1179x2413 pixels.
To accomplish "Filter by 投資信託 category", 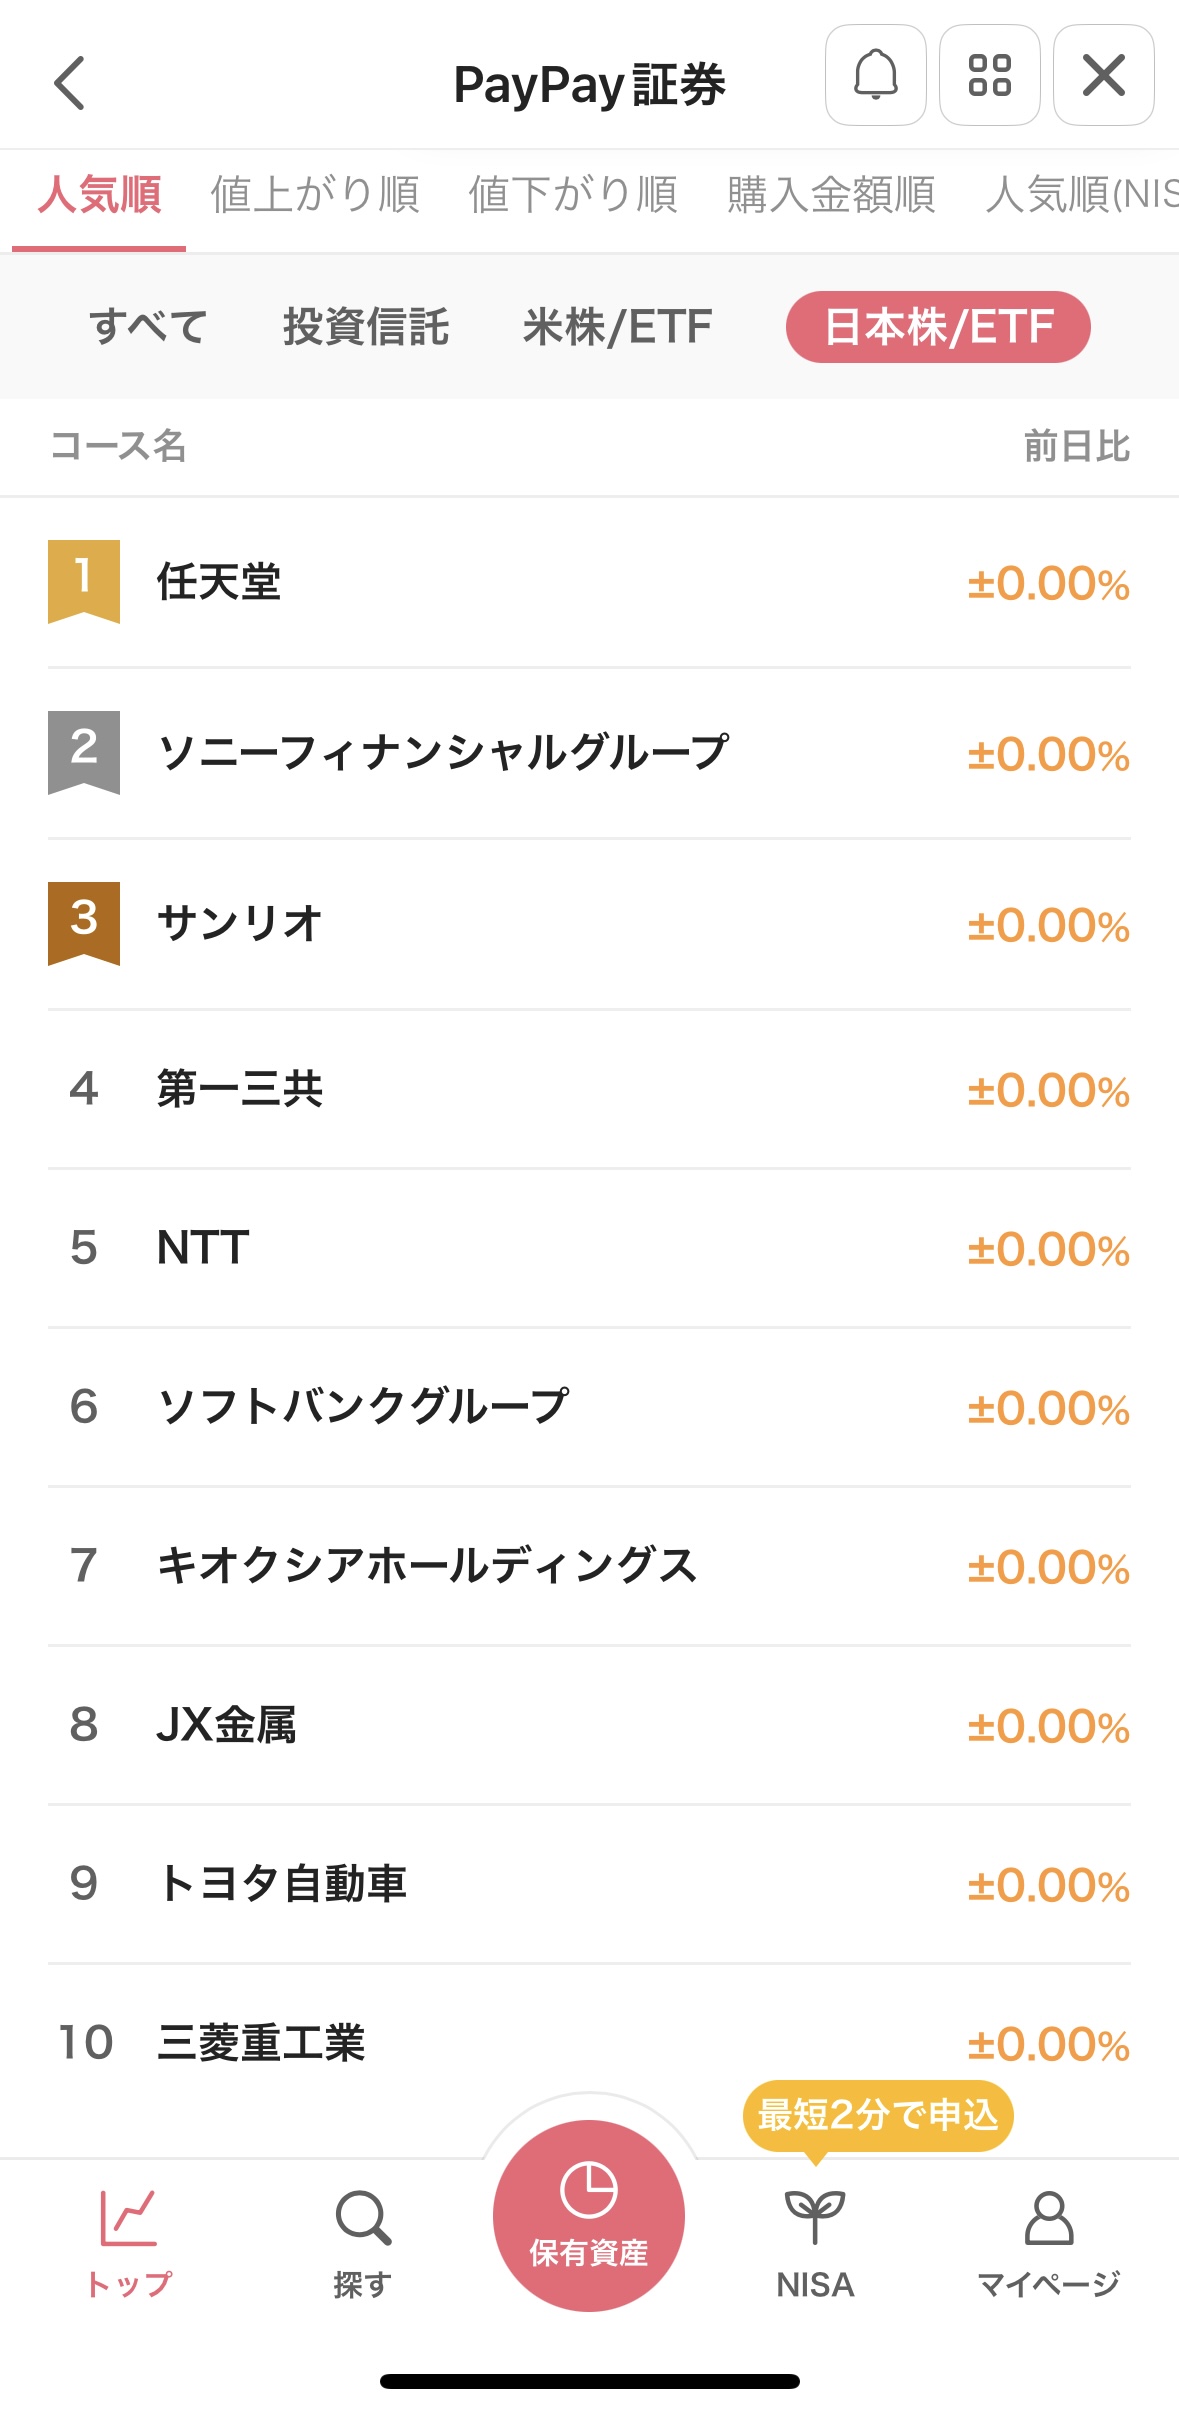I will point(366,327).
